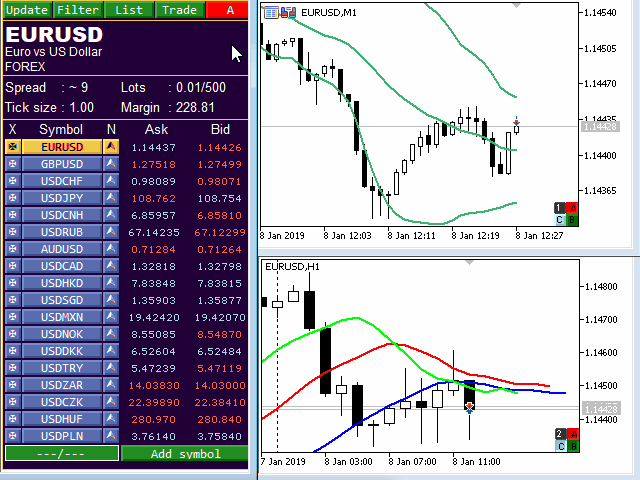
Task: Click the red A box on M1 chart
Action: tap(572, 209)
